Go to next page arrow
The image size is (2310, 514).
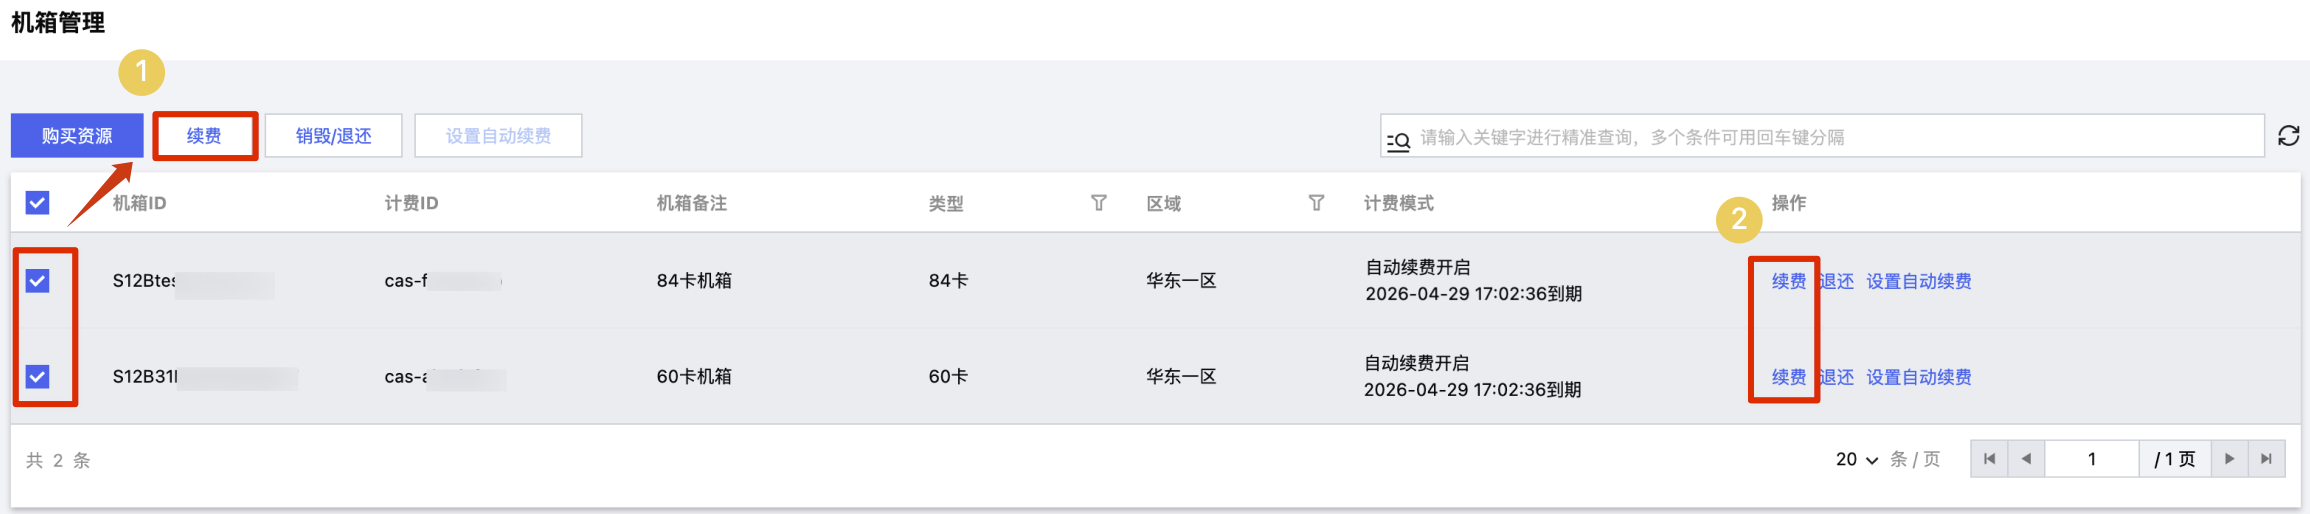pyautogui.click(x=2229, y=459)
